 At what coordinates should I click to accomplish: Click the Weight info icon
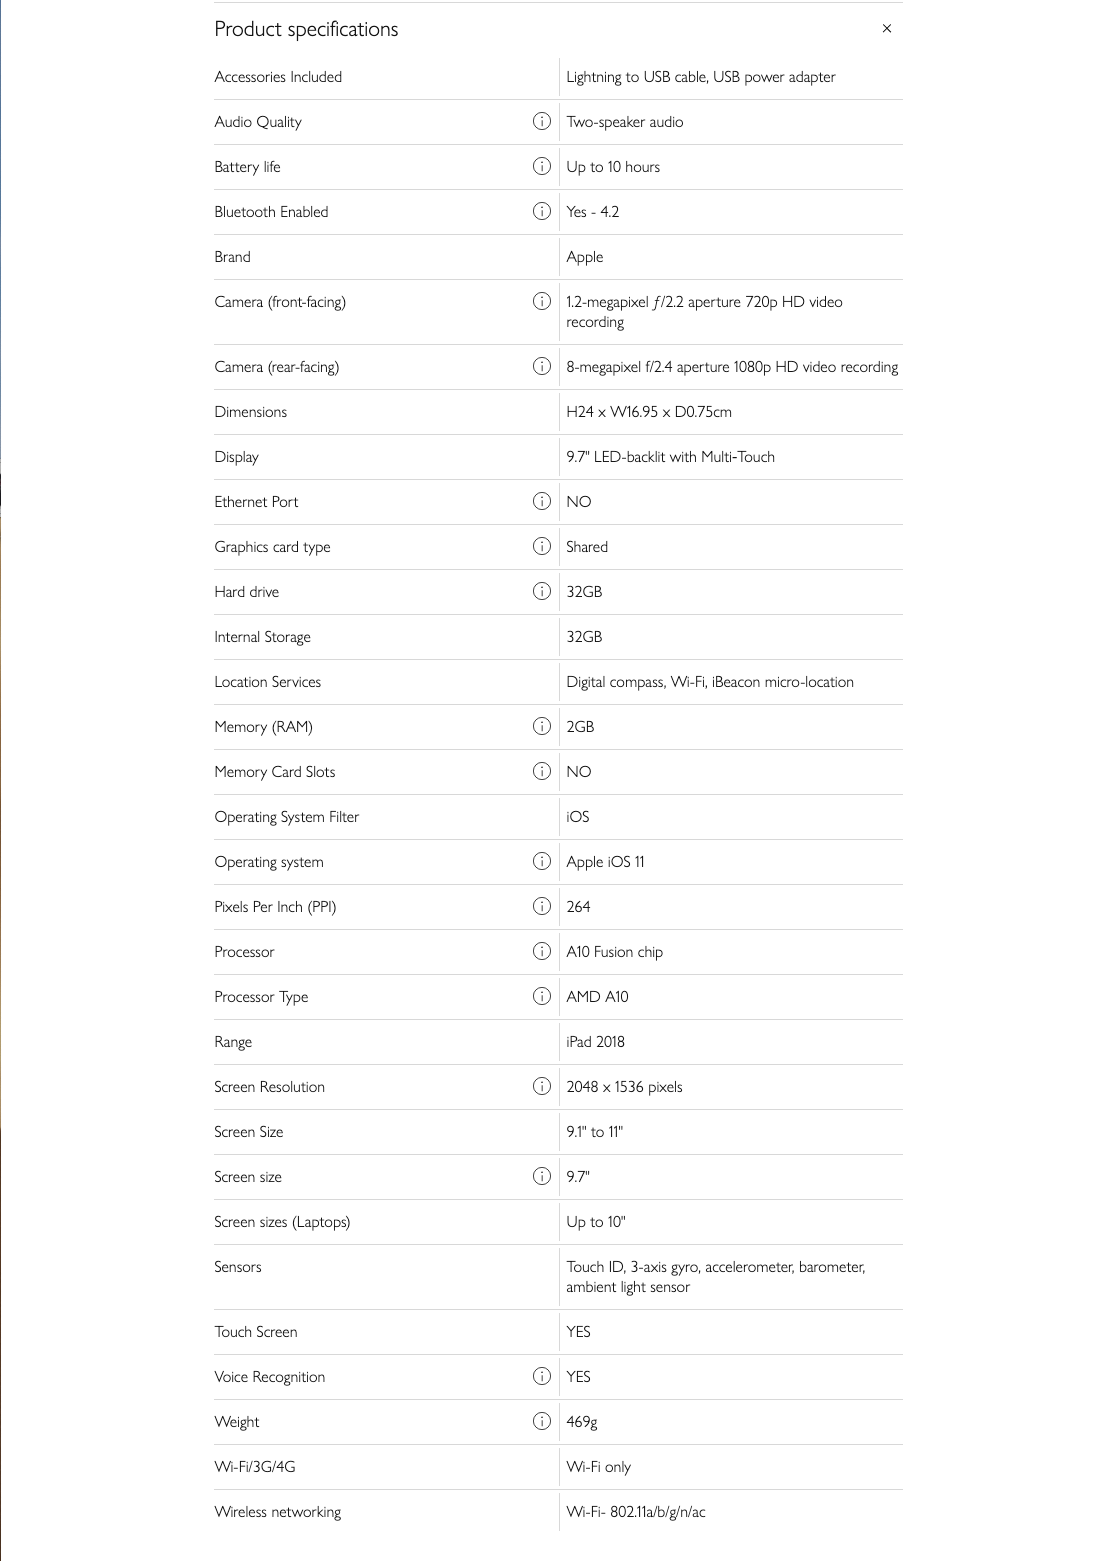point(541,1421)
